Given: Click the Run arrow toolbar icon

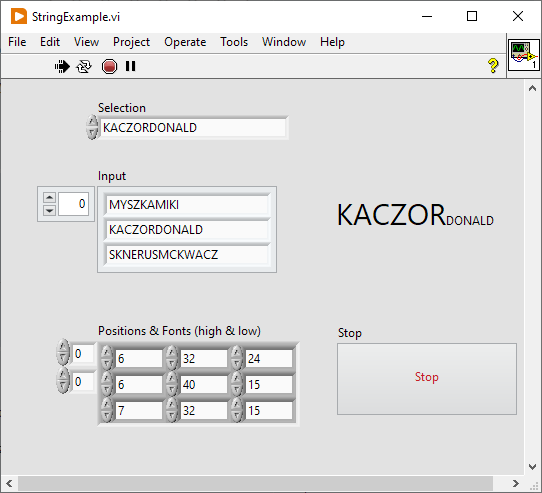Looking at the screenshot, I should pos(62,66).
